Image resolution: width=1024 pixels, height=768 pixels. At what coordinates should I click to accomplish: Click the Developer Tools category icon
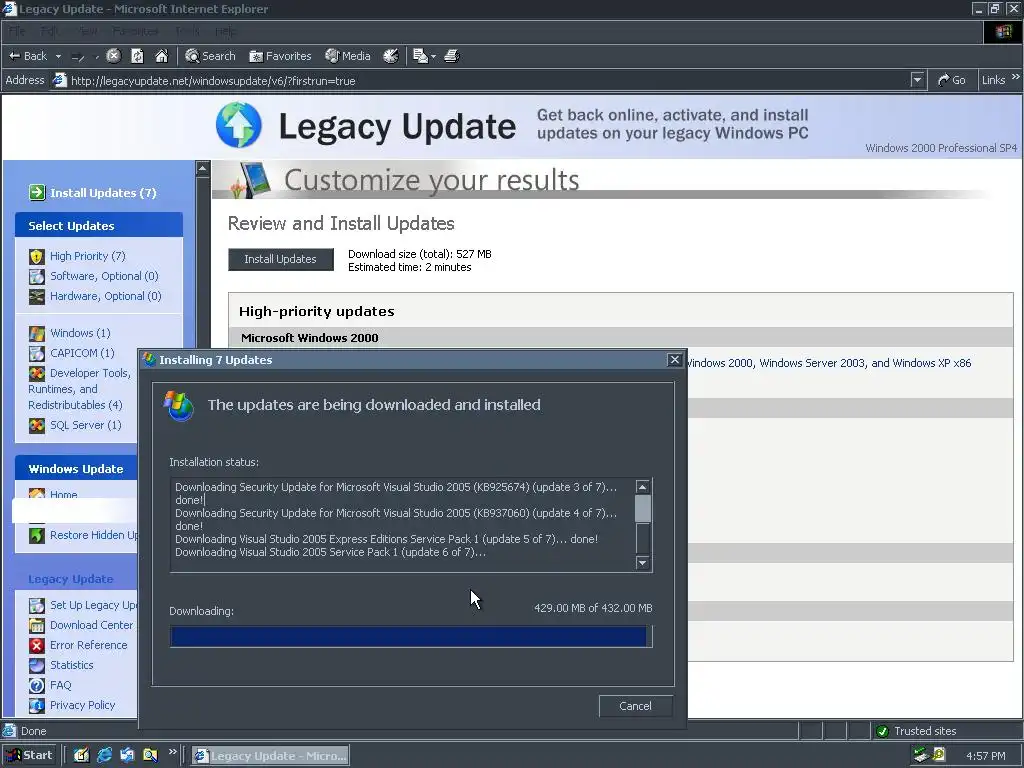click(x=37, y=374)
